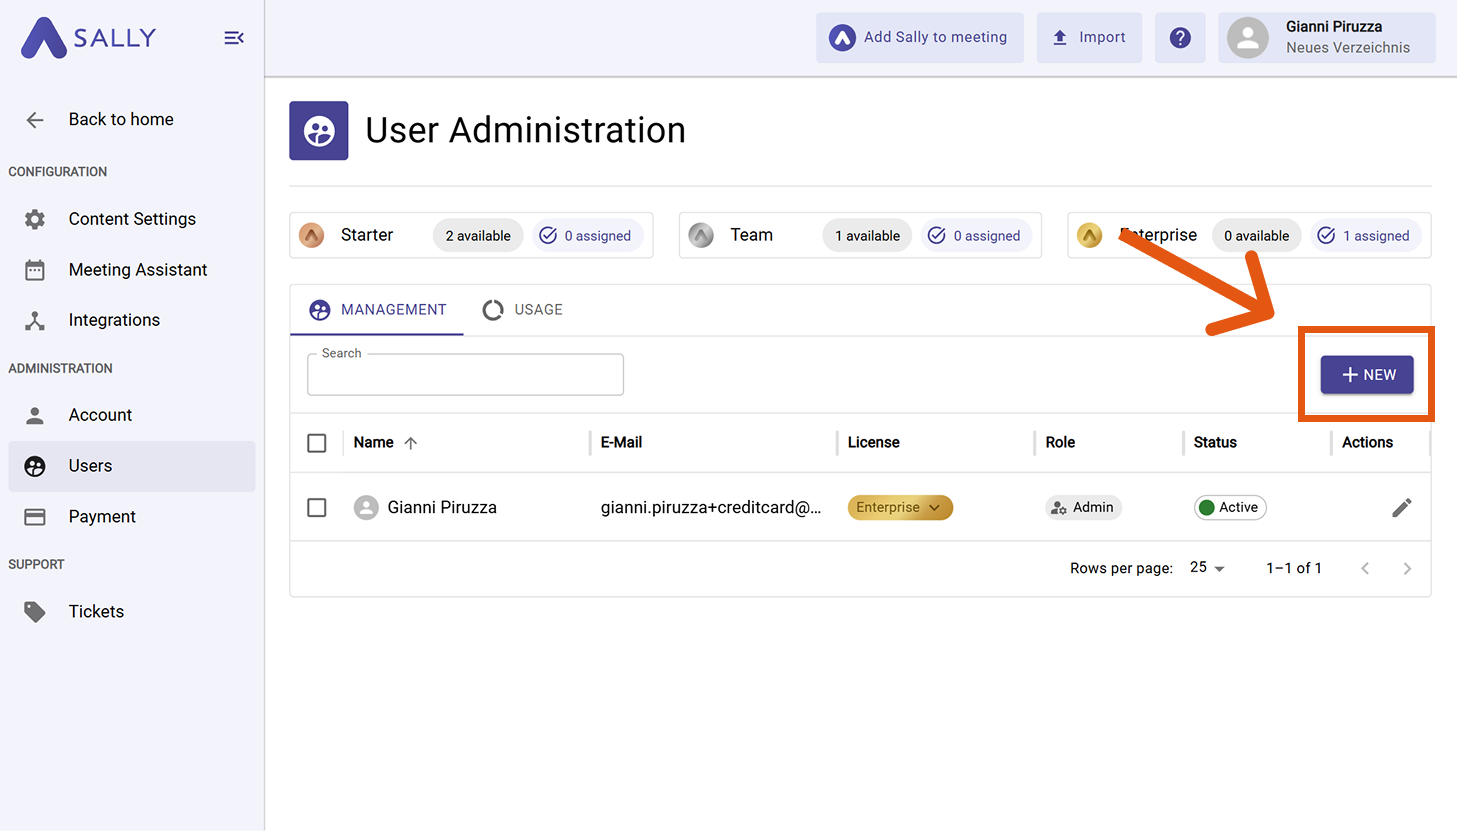
Task: Click Add Sally to meeting button
Action: 920,38
